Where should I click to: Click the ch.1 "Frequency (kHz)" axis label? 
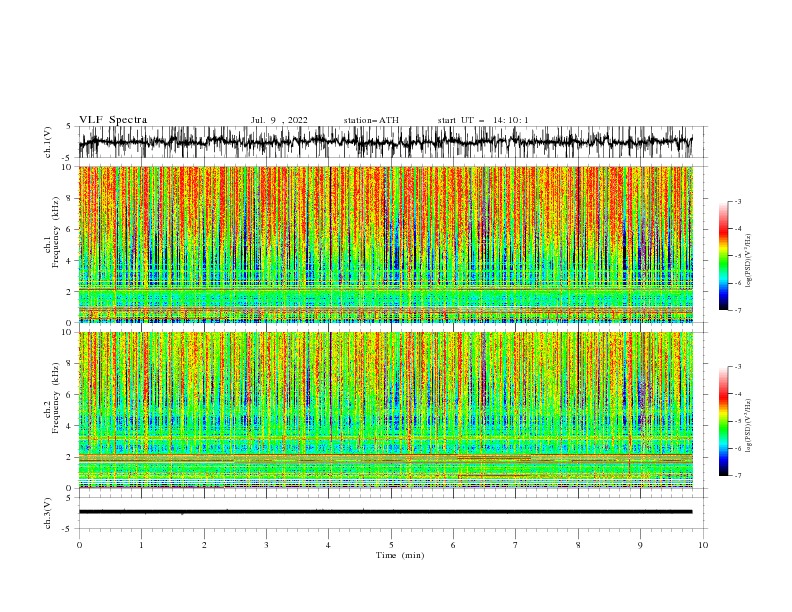click(x=56, y=231)
